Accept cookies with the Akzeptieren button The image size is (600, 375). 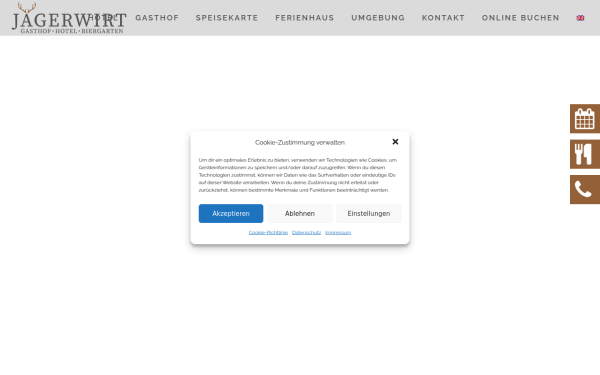click(x=231, y=214)
